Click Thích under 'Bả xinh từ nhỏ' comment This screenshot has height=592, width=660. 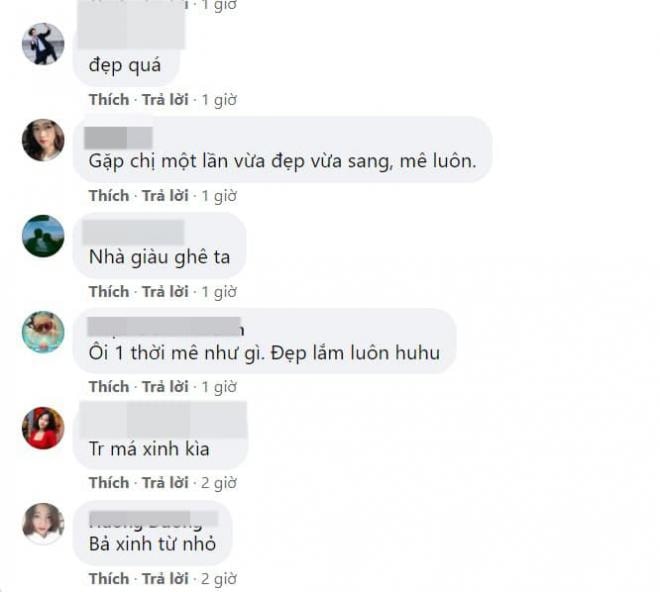coord(109,579)
